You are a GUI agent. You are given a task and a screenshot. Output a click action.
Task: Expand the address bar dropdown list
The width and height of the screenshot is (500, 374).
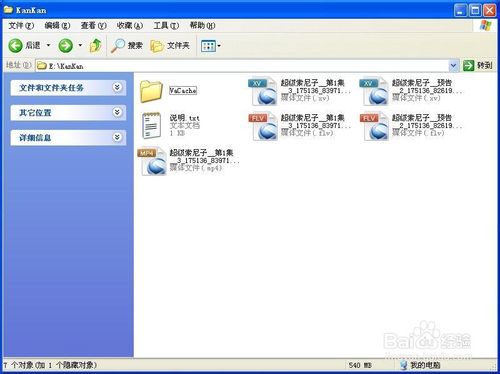[x=453, y=66]
